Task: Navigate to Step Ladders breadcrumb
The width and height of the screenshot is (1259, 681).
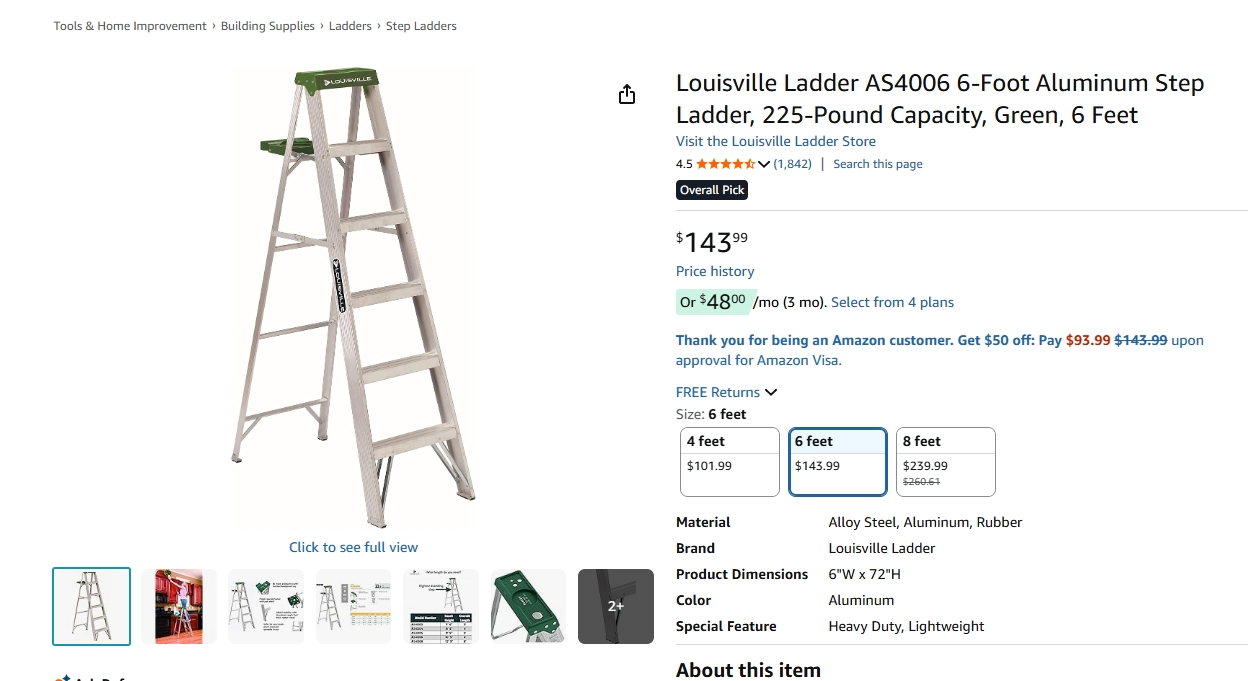Action: coord(421,26)
